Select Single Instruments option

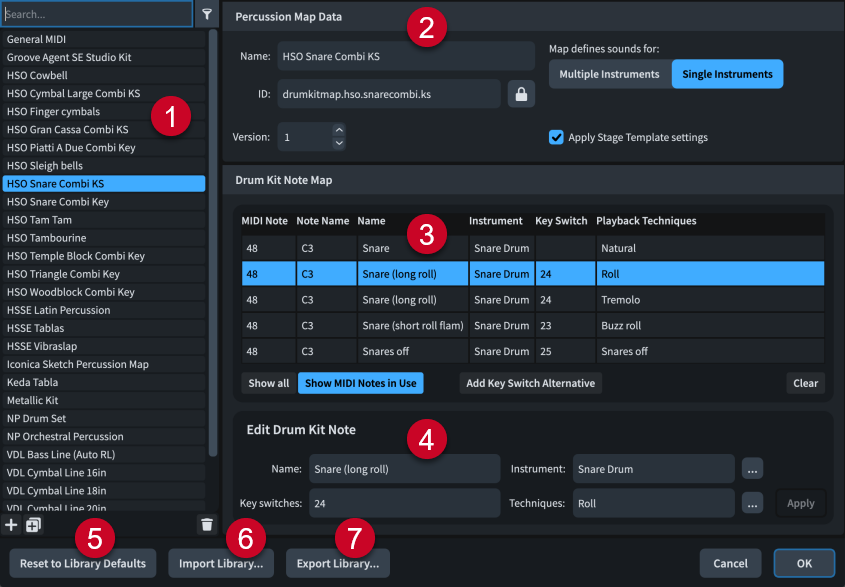(x=728, y=74)
